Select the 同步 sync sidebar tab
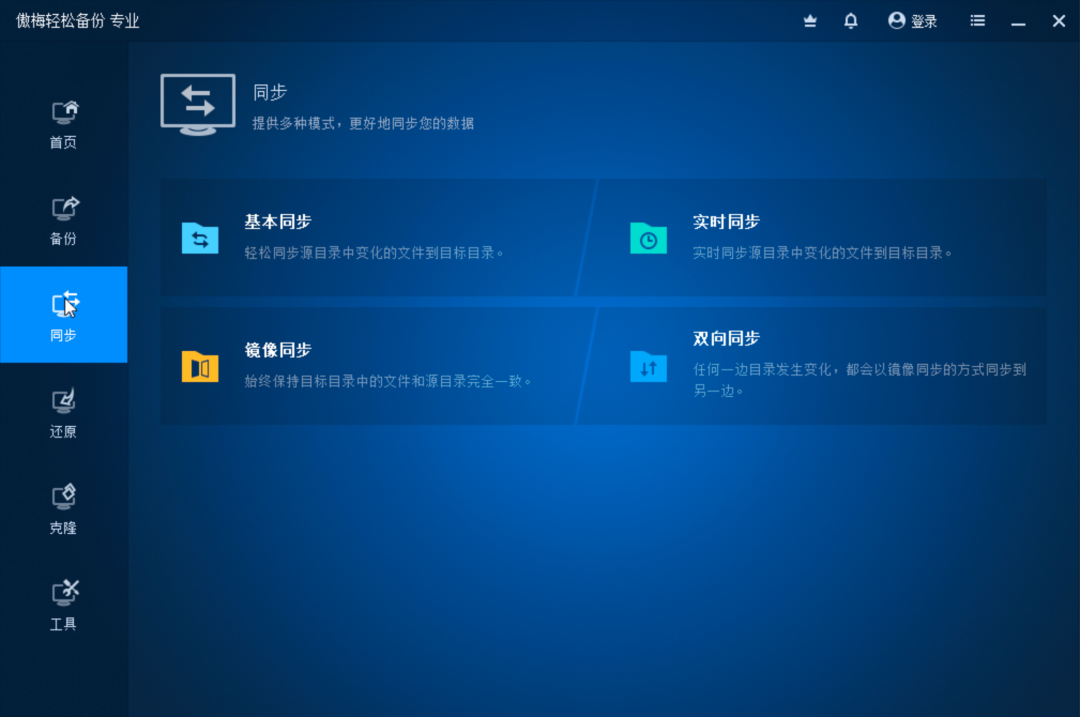This screenshot has height=717, width=1080. (63, 315)
